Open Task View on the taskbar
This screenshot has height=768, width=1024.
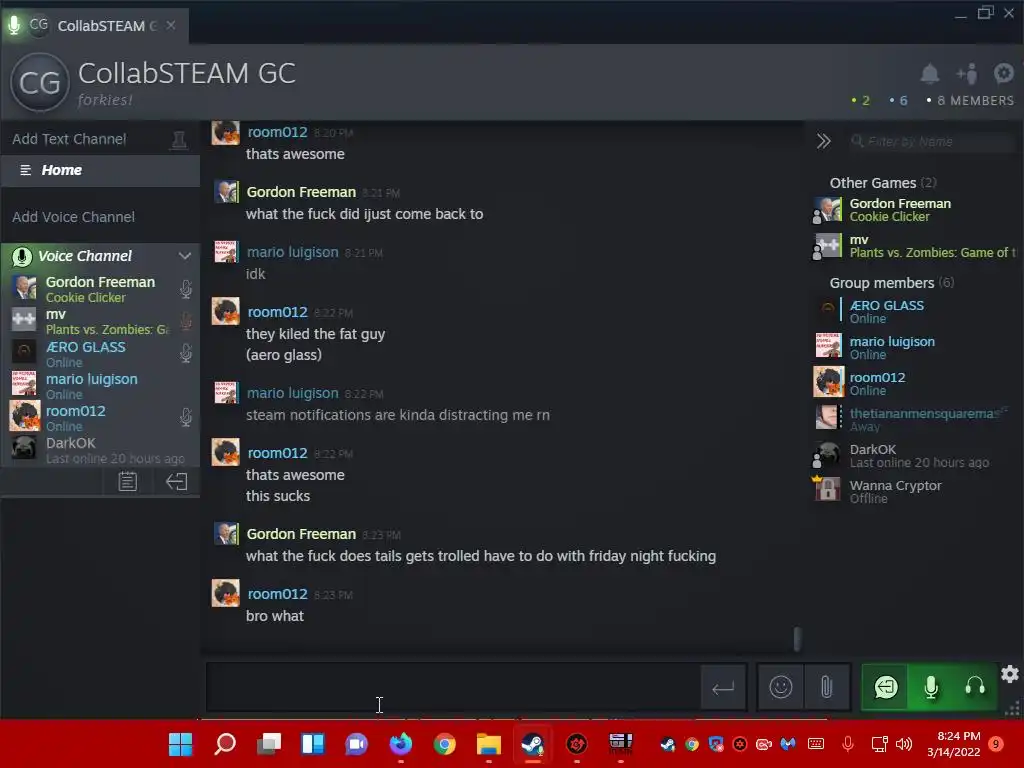click(268, 744)
